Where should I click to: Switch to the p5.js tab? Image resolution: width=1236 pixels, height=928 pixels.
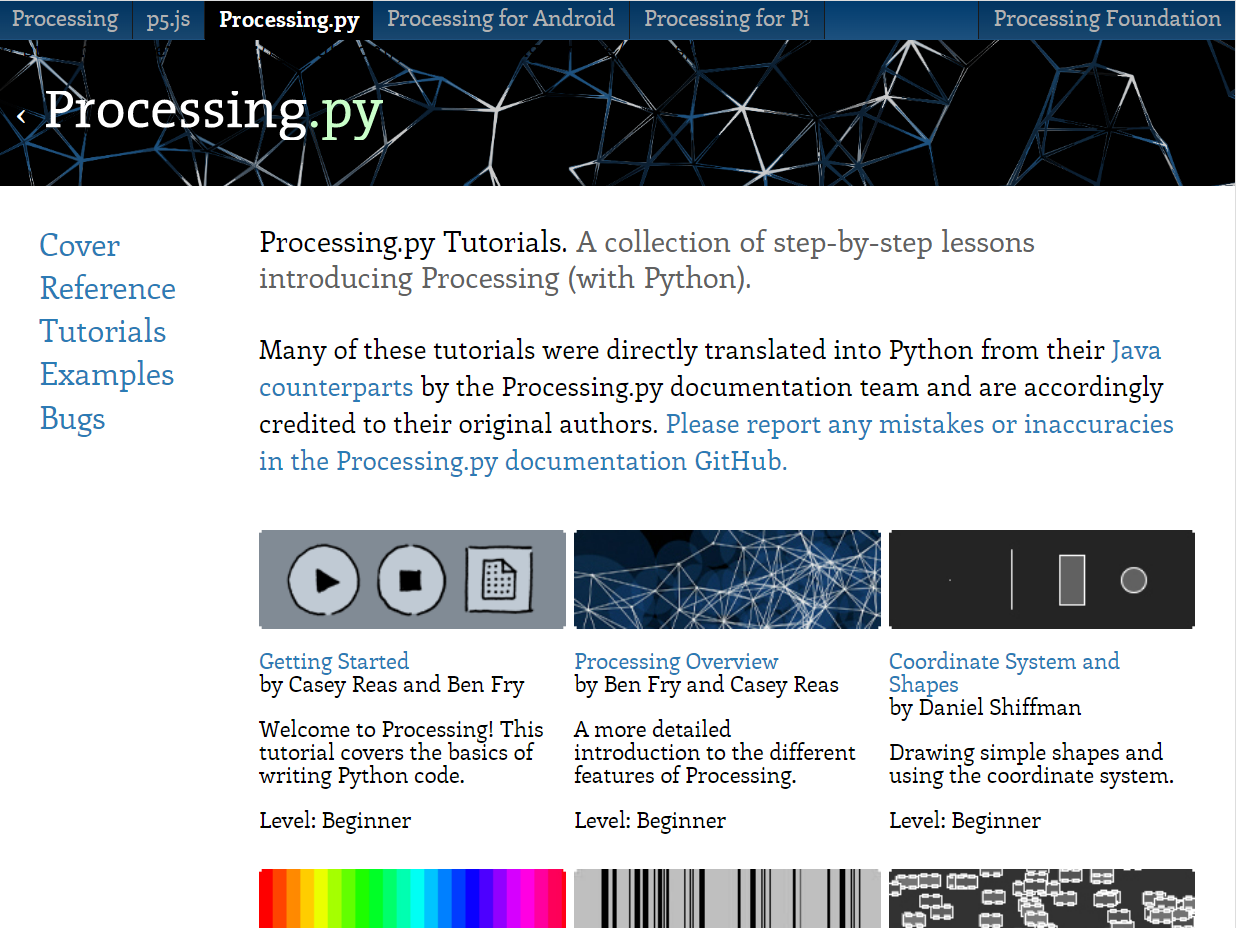point(168,19)
